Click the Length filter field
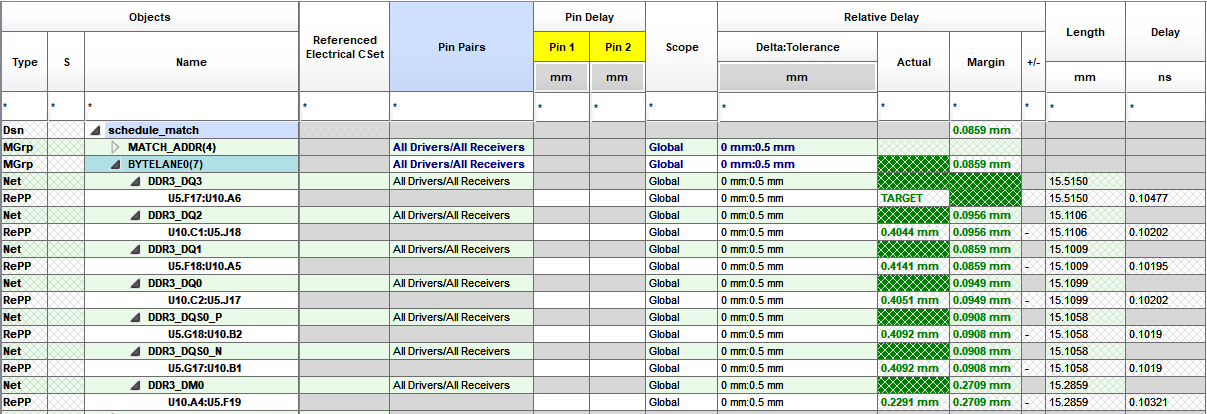This screenshot has width=1207, height=414. [x=1085, y=107]
